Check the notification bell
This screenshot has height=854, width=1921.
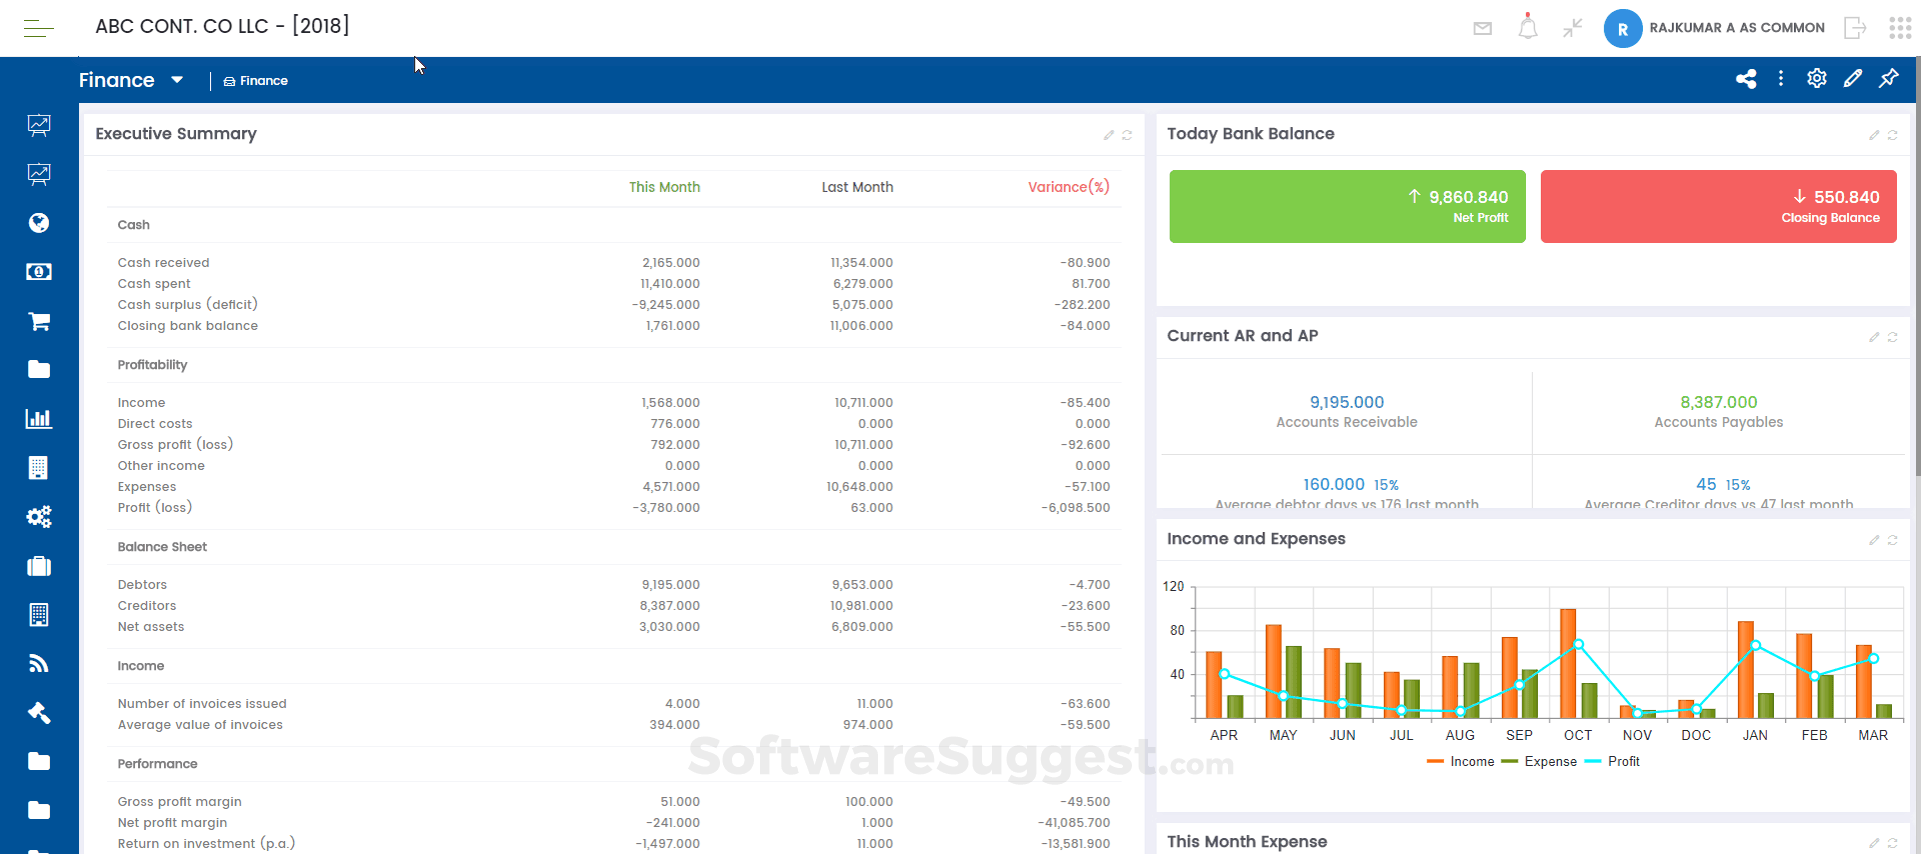(1528, 27)
